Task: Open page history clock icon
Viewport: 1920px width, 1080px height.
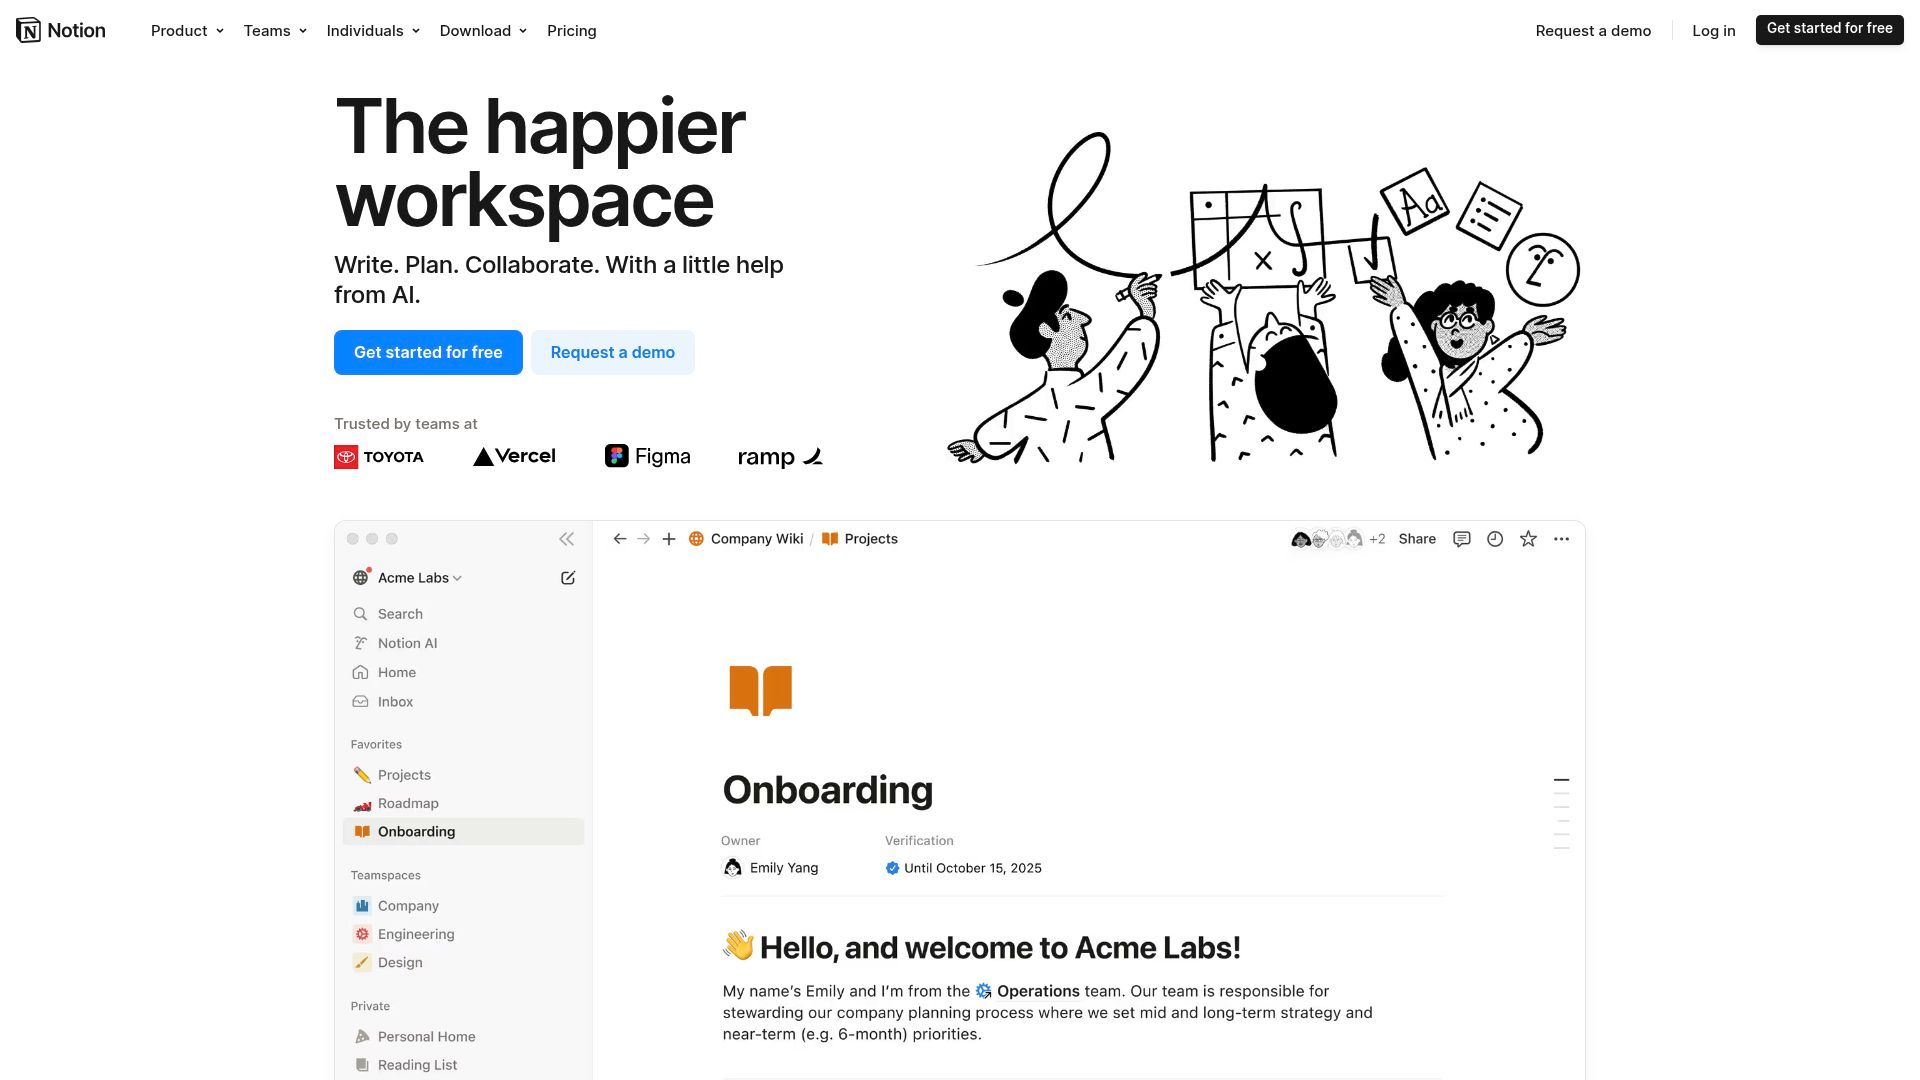Action: click(1495, 539)
